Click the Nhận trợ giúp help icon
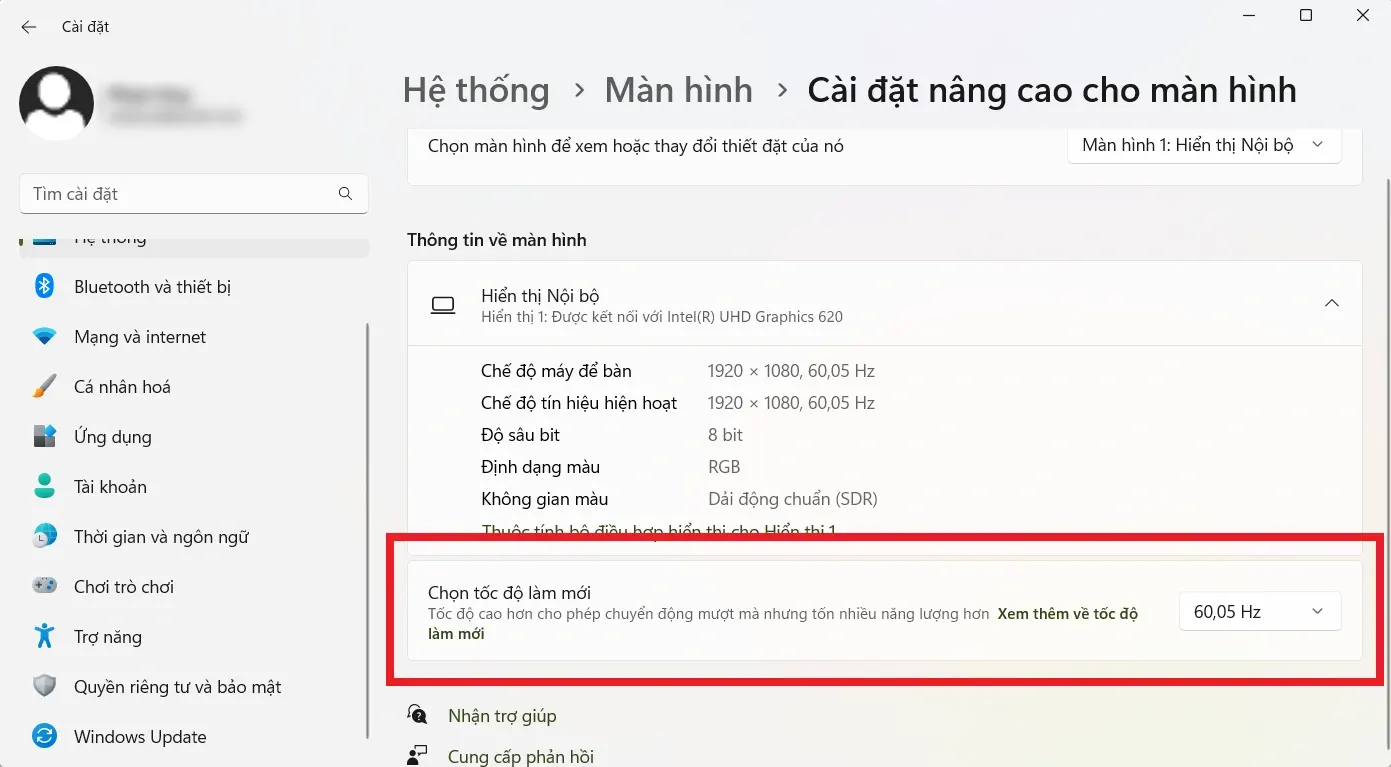1391x767 pixels. pyautogui.click(x=417, y=714)
